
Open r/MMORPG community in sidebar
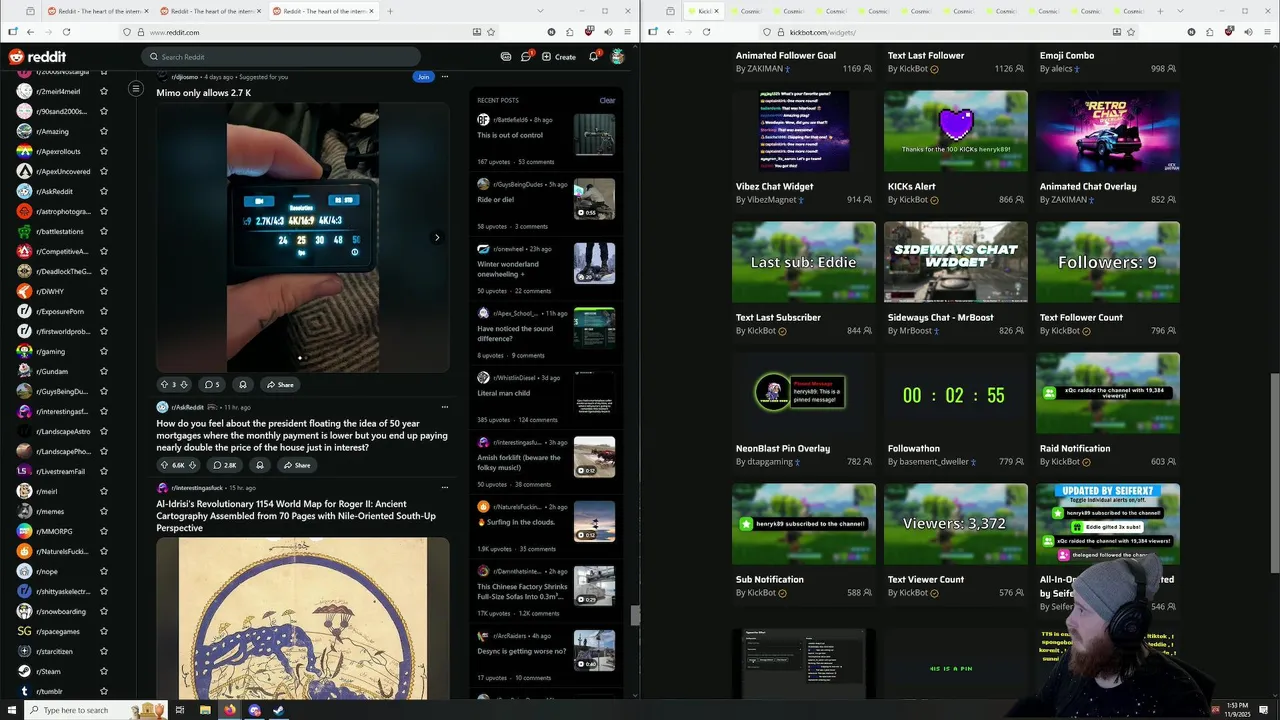coord(53,531)
